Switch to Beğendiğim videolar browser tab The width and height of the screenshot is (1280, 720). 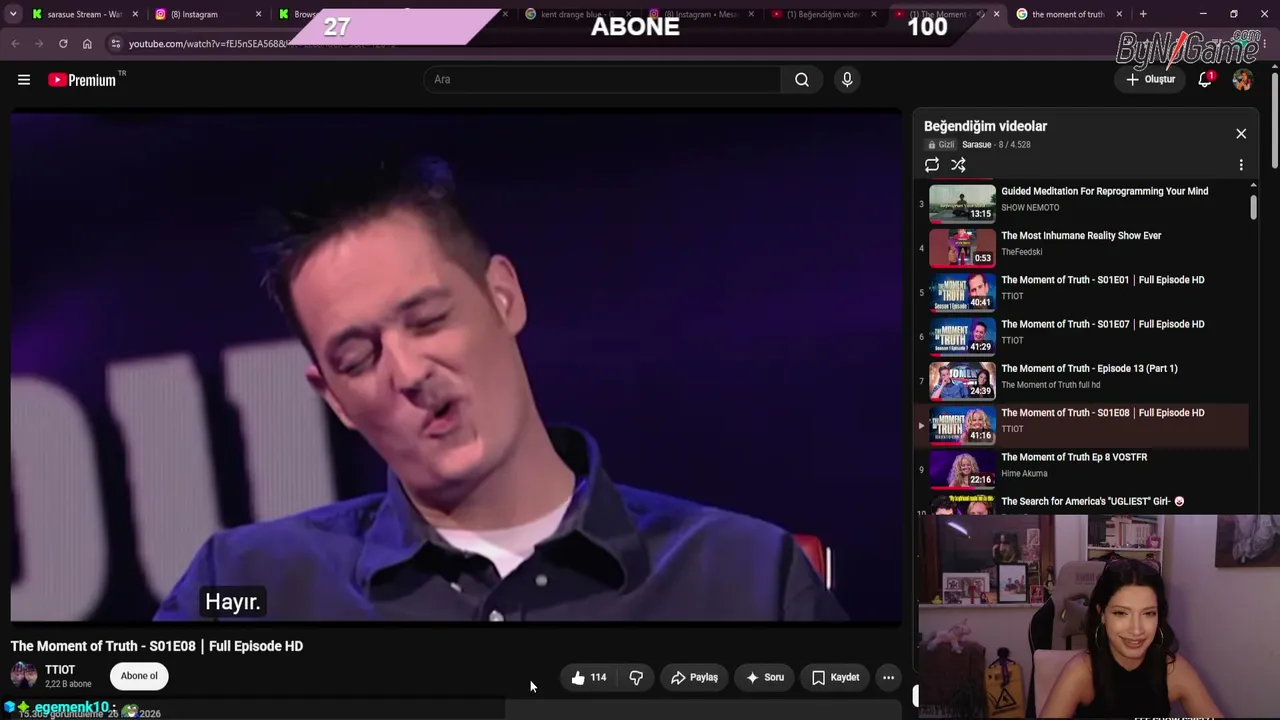pos(824,14)
